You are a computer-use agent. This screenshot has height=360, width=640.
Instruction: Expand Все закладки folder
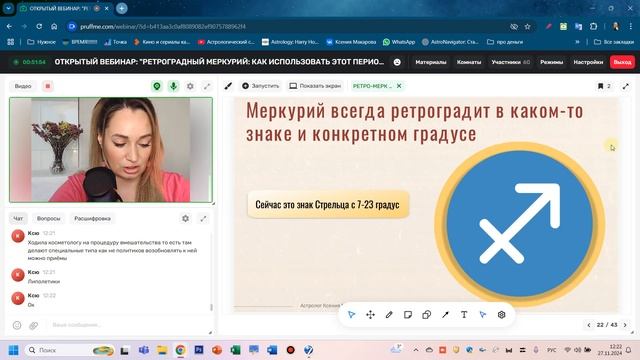(613, 42)
